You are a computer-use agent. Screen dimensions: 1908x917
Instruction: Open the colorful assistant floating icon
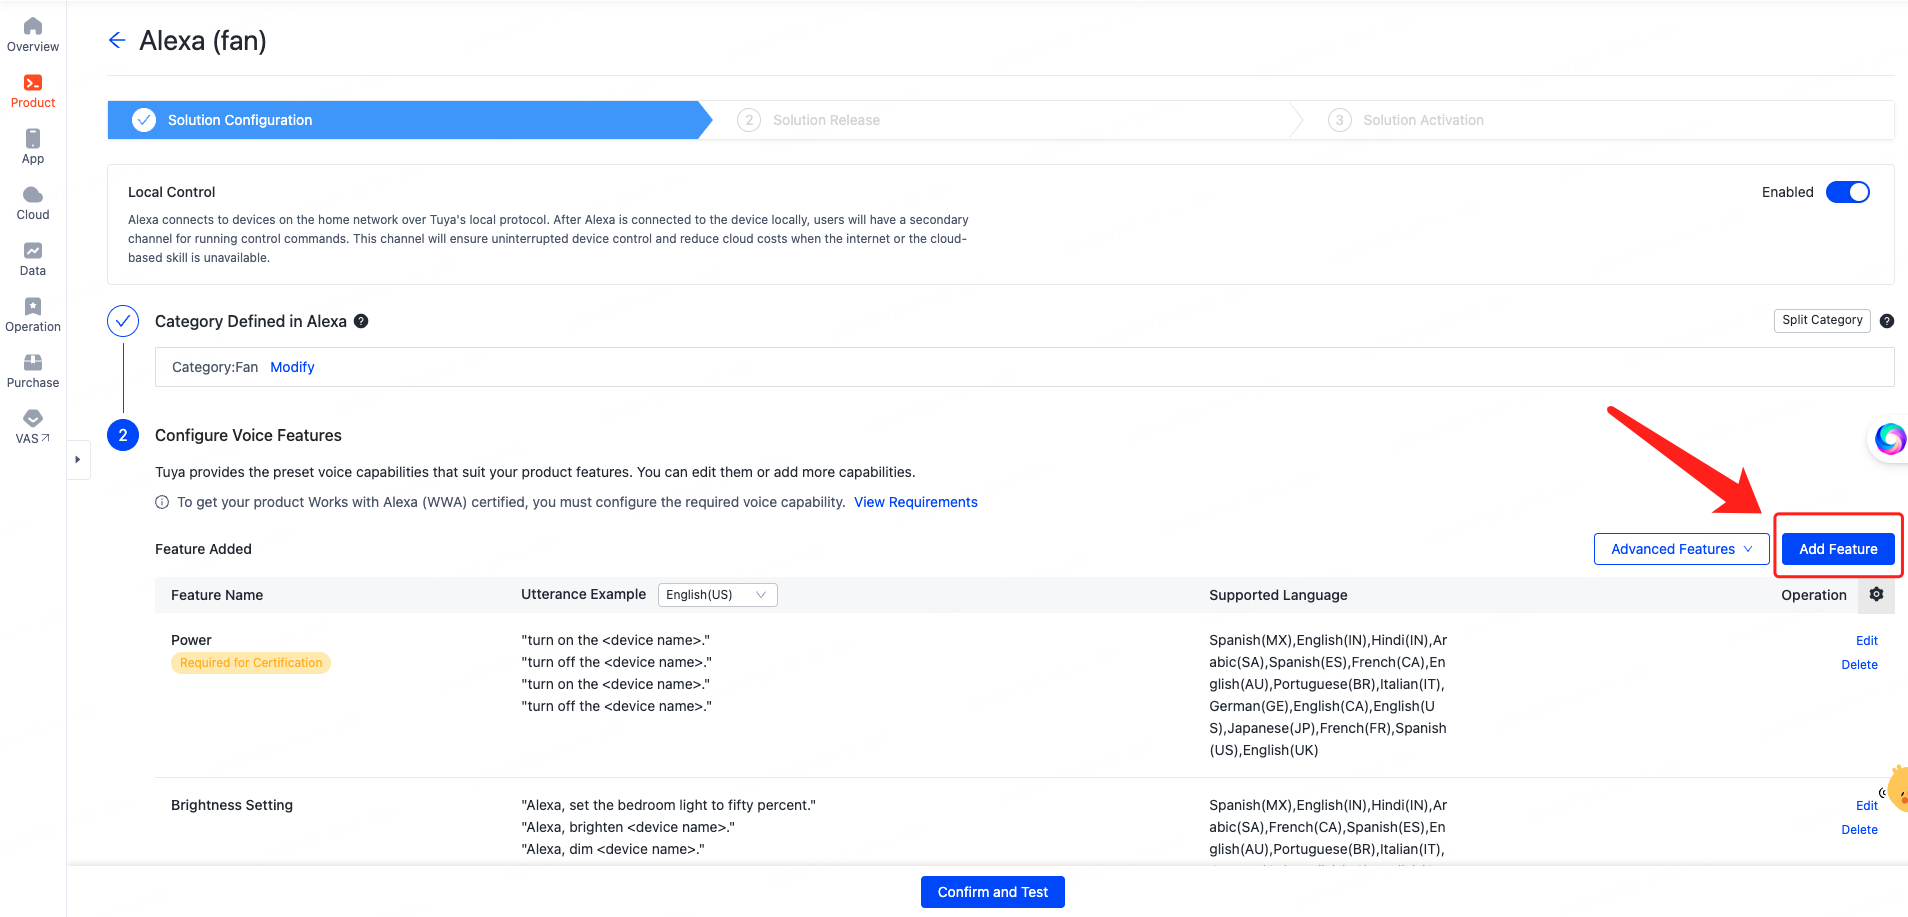1890,438
